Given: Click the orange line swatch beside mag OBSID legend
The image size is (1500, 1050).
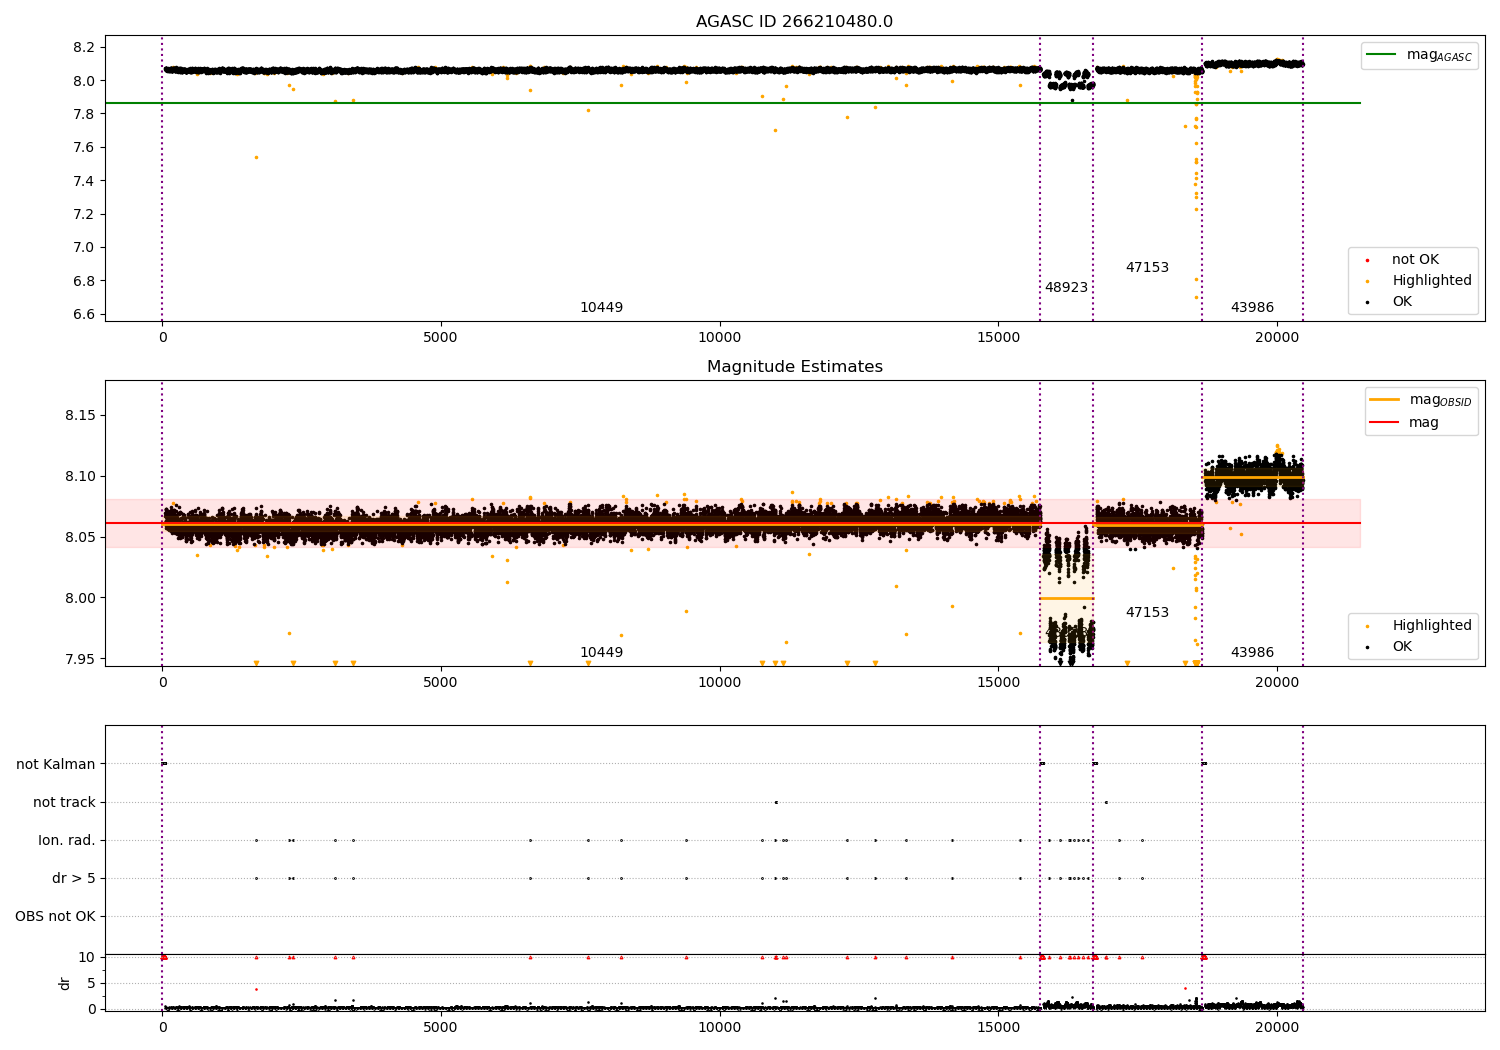Looking at the screenshot, I should click(x=1385, y=400).
